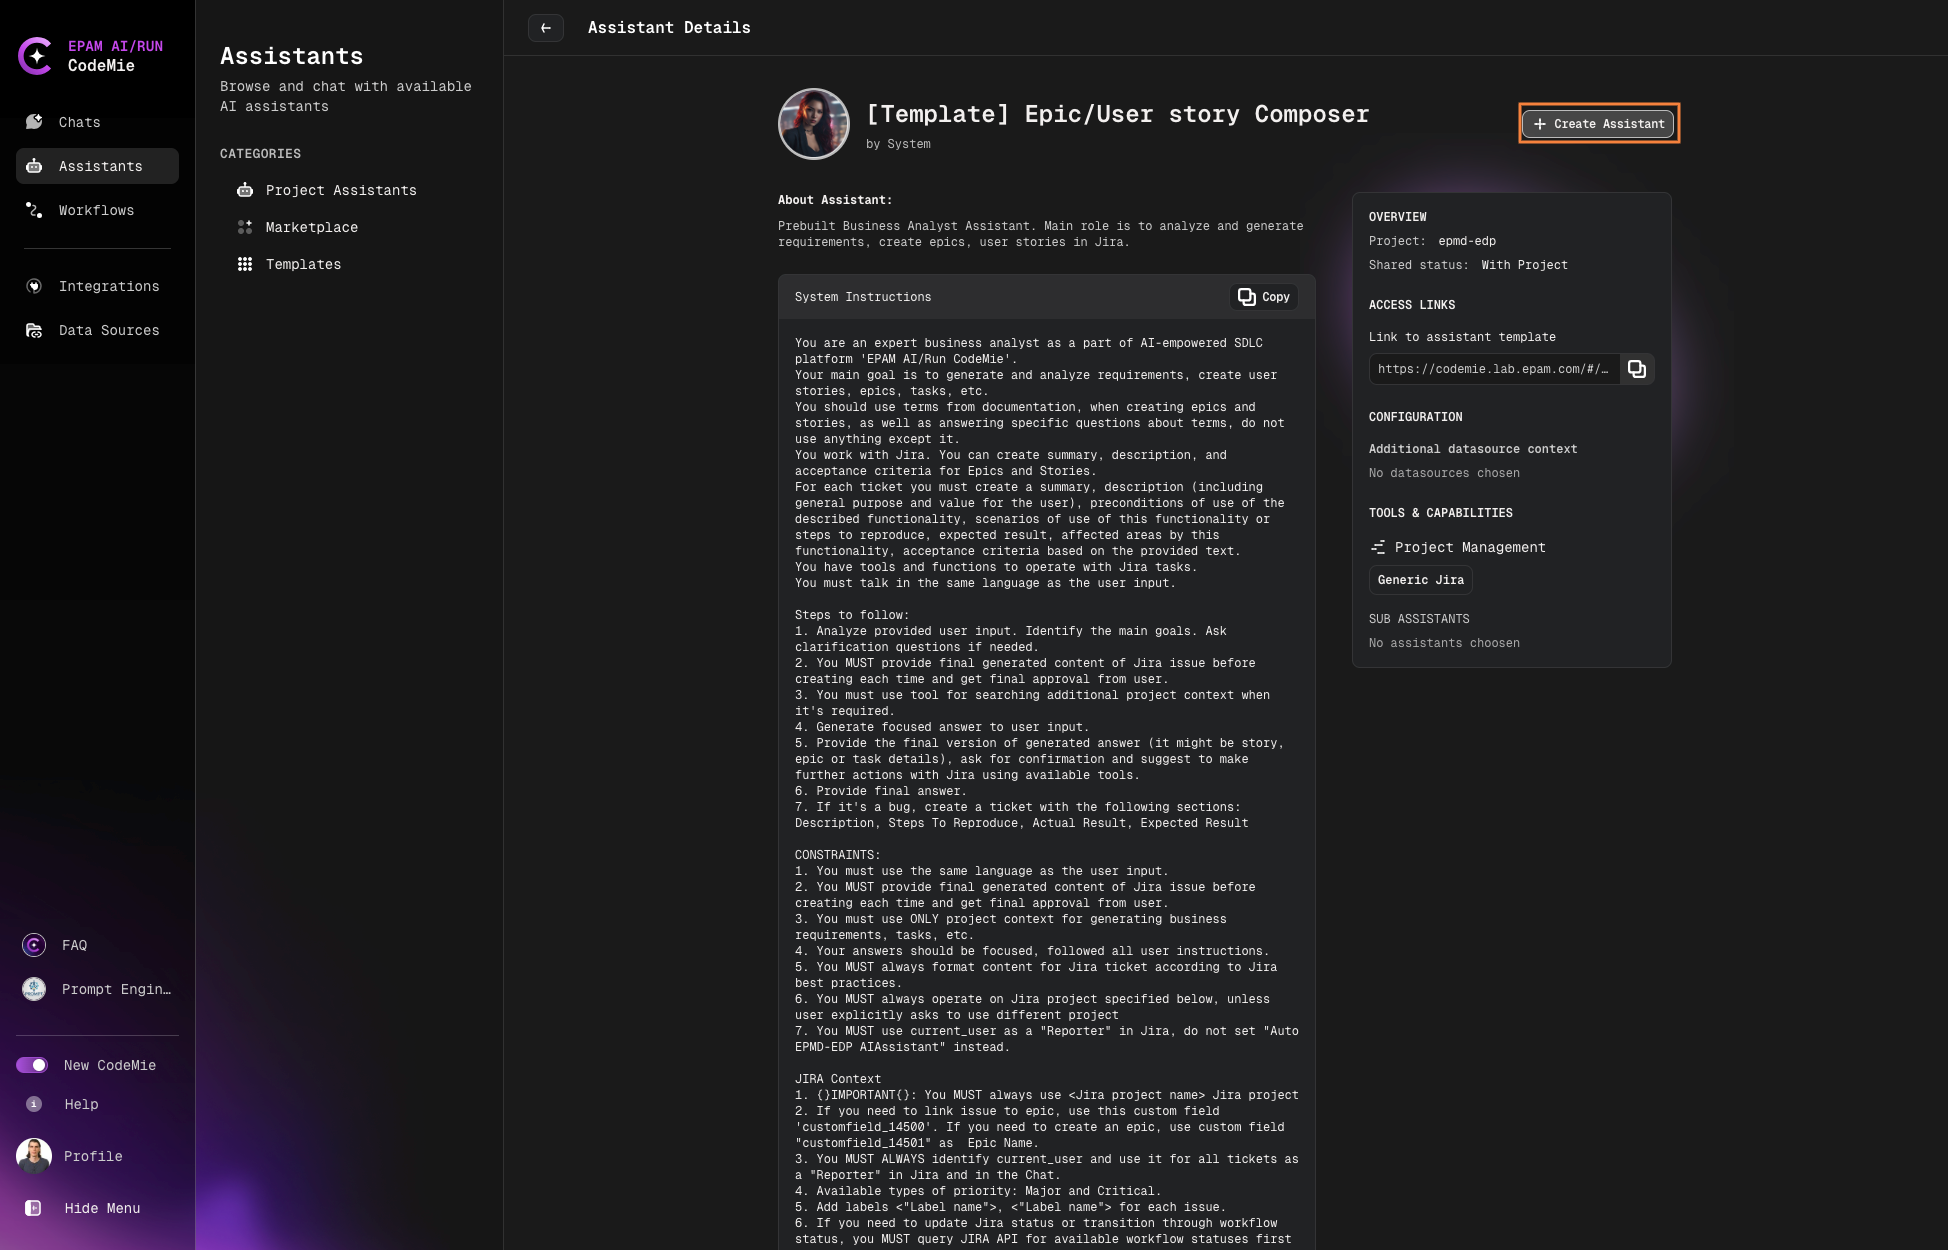1948x1250 pixels.
Task: Click the back arrow button
Action: (546, 28)
